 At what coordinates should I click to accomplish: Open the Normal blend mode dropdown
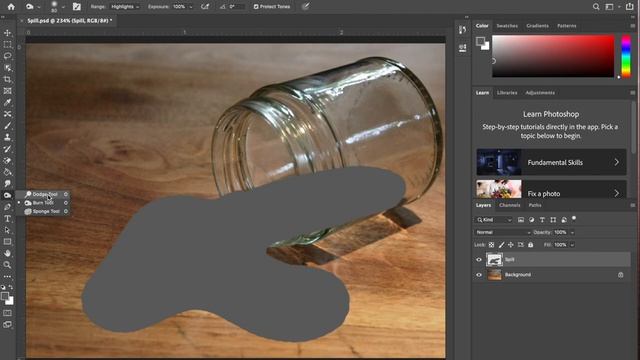503,232
